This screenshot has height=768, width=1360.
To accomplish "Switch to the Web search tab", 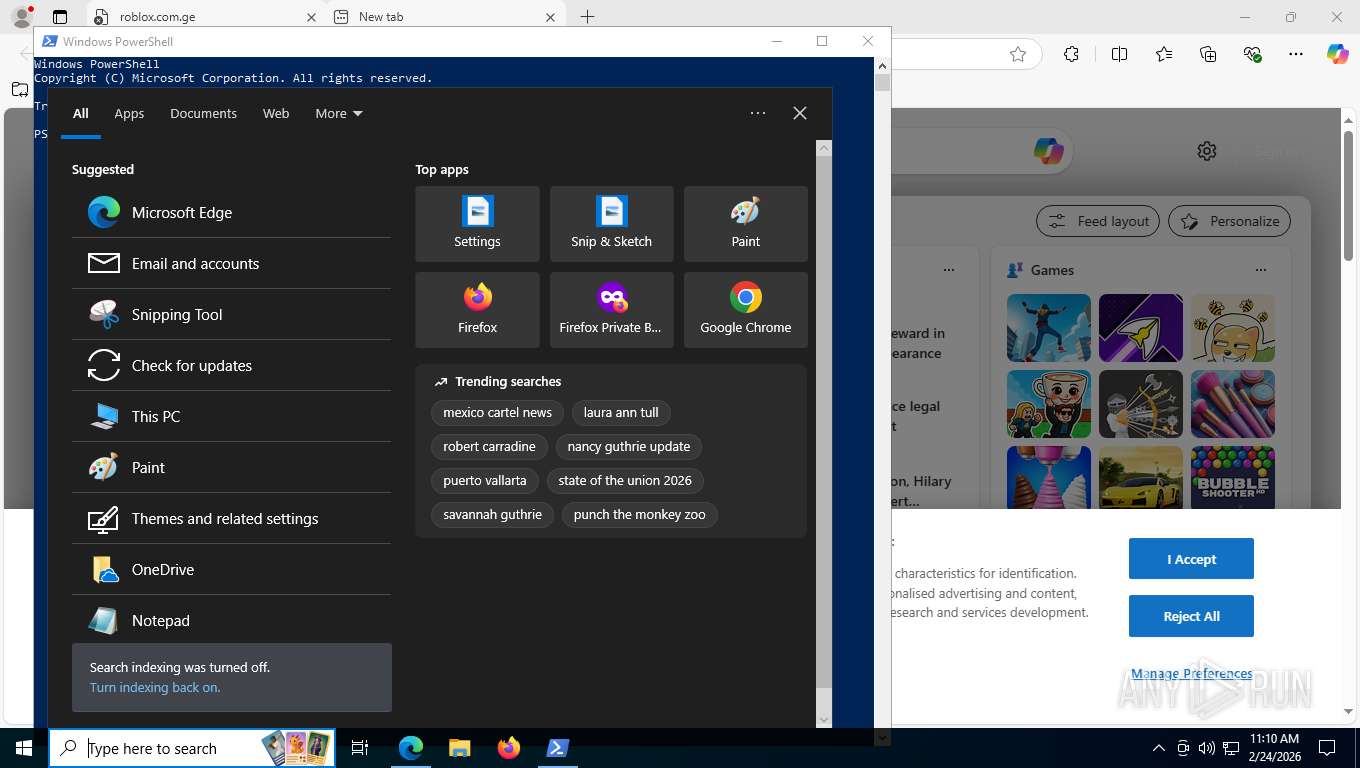I will pyautogui.click(x=276, y=113).
